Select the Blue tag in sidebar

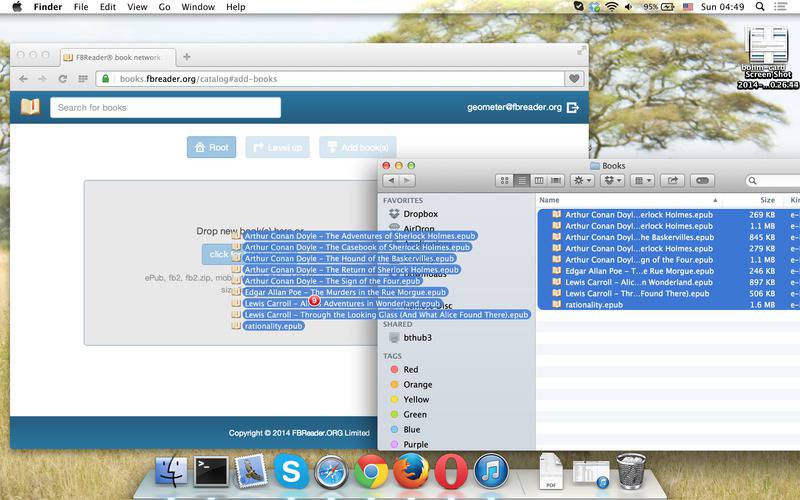pyautogui.click(x=412, y=429)
